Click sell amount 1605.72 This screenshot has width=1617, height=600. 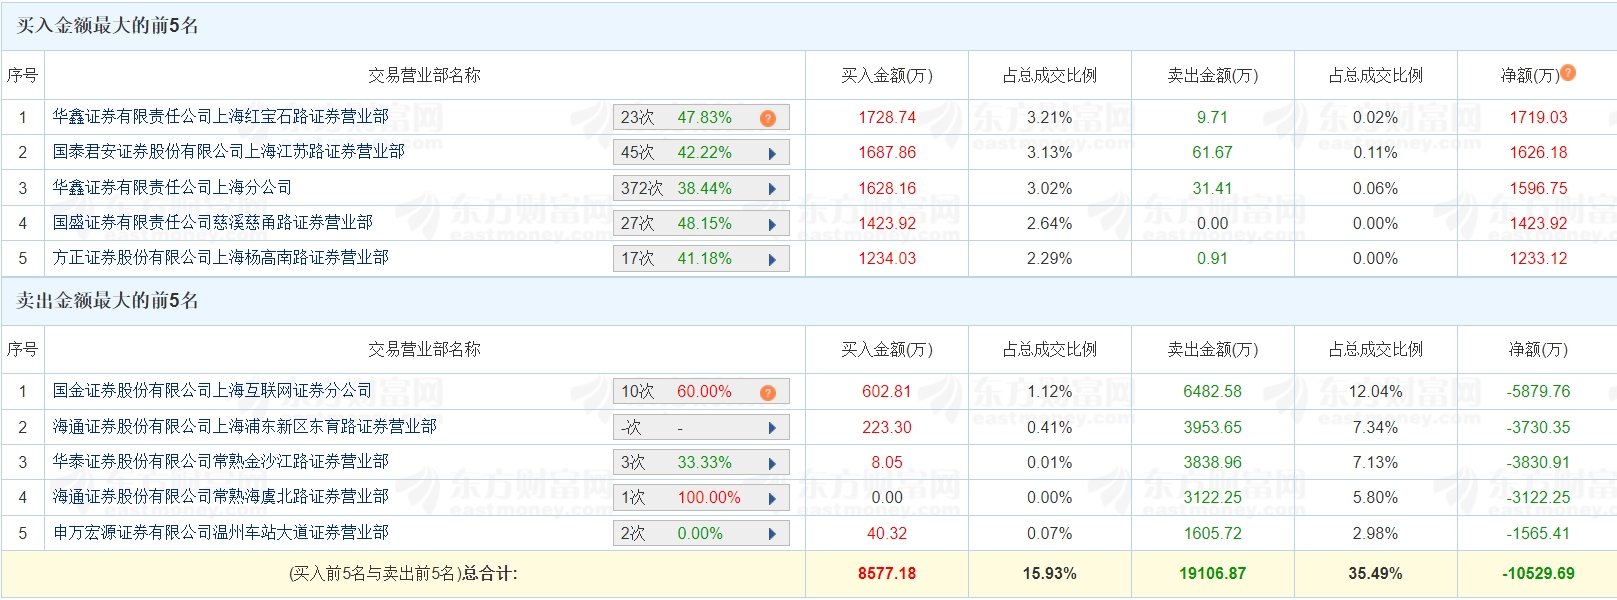[1212, 533]
